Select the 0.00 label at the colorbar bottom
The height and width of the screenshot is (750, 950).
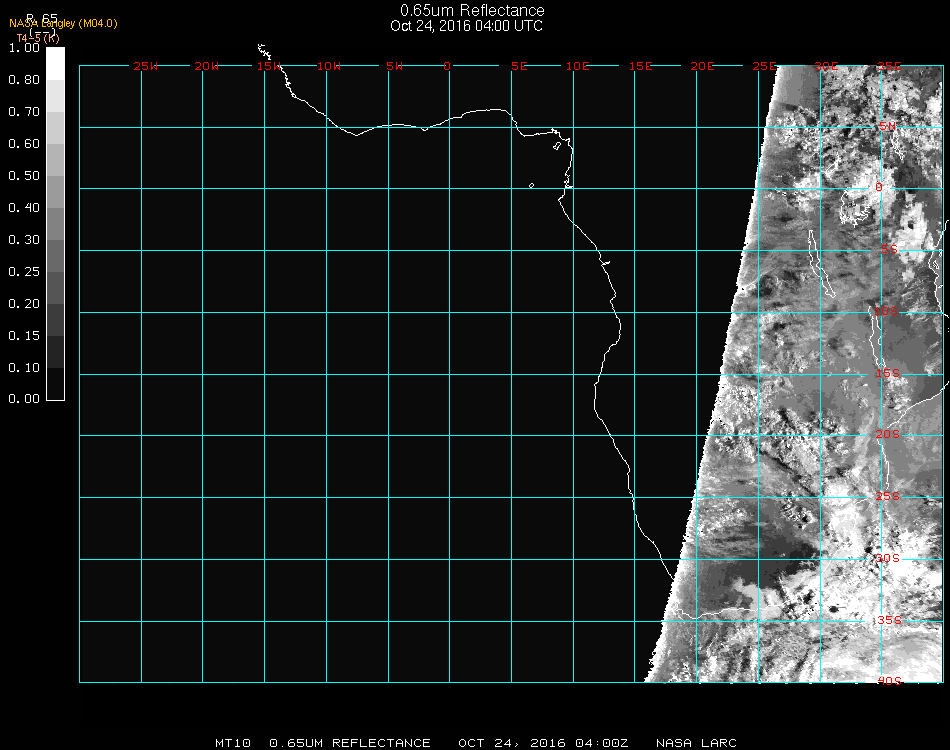[x=23, y=399]
